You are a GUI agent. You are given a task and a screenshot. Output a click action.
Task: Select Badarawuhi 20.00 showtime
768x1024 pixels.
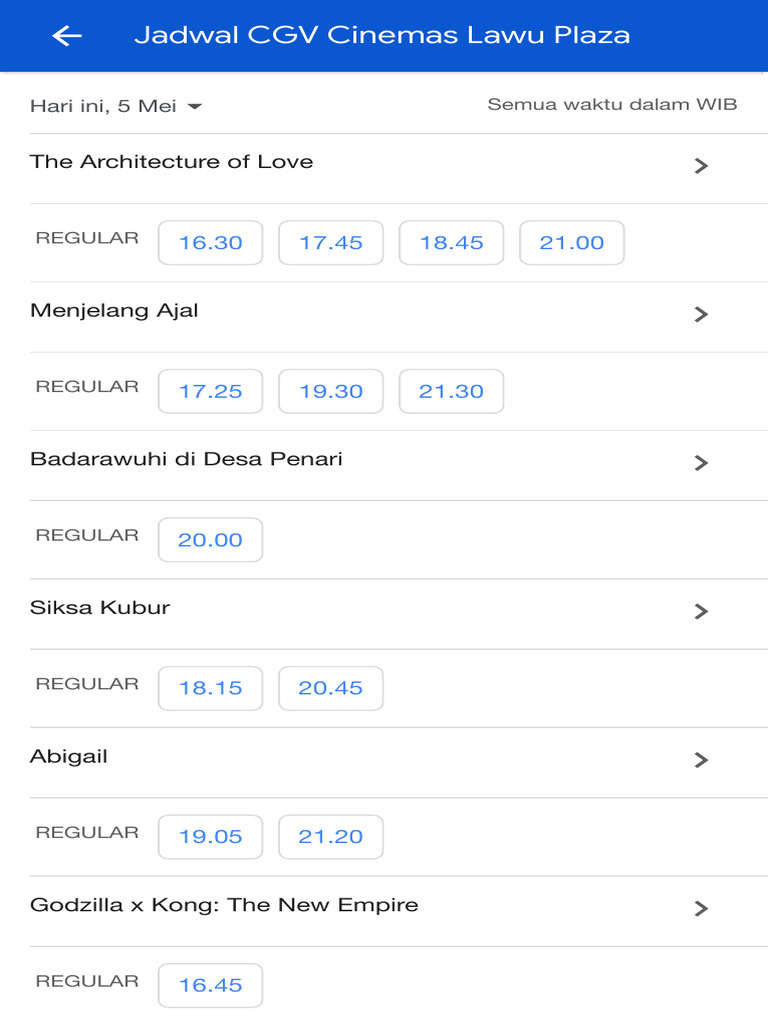[x=210, y=540]
